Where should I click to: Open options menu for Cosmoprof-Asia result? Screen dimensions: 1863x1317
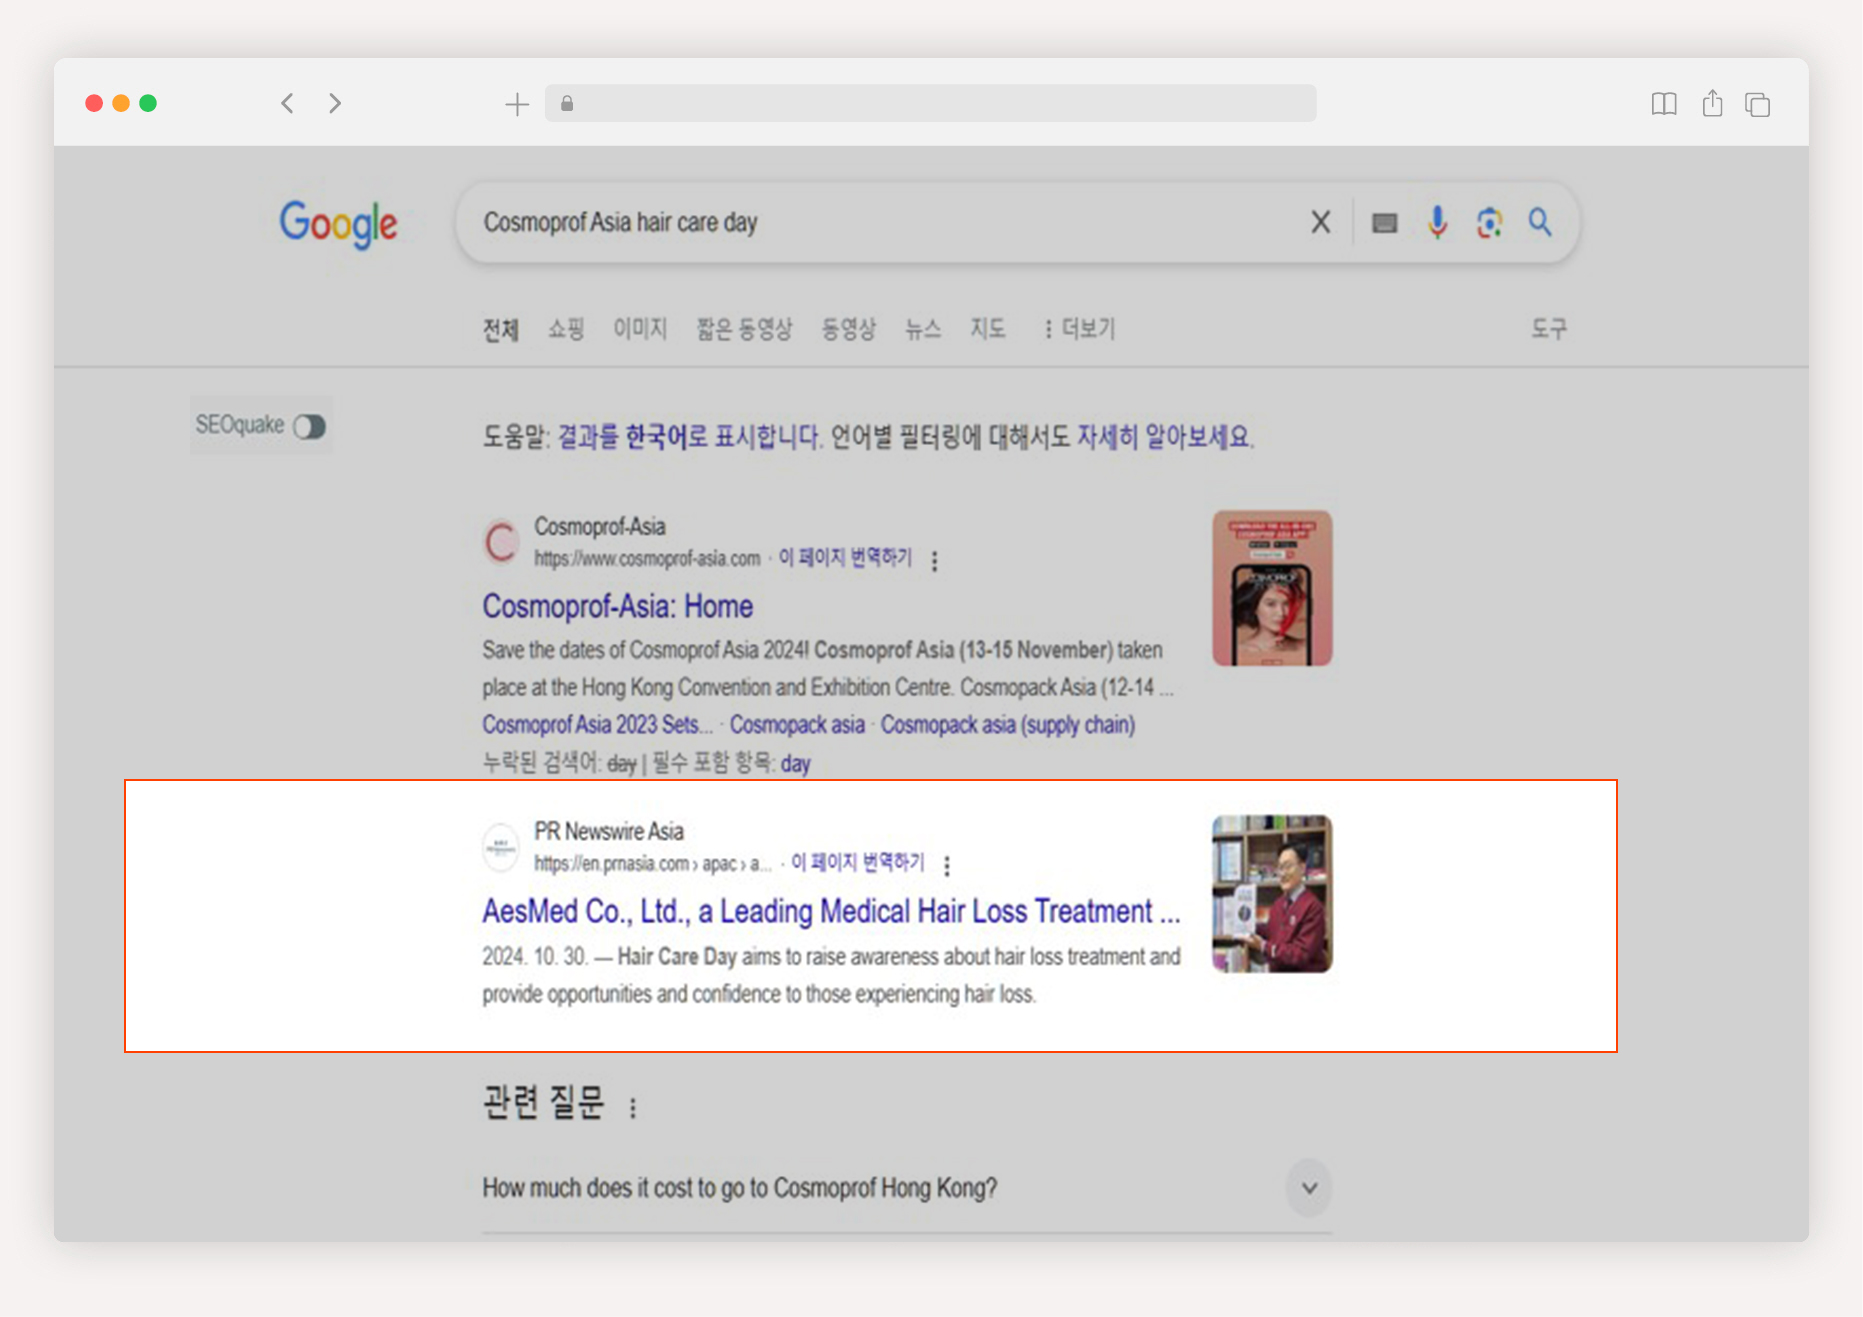pos(935,561)
